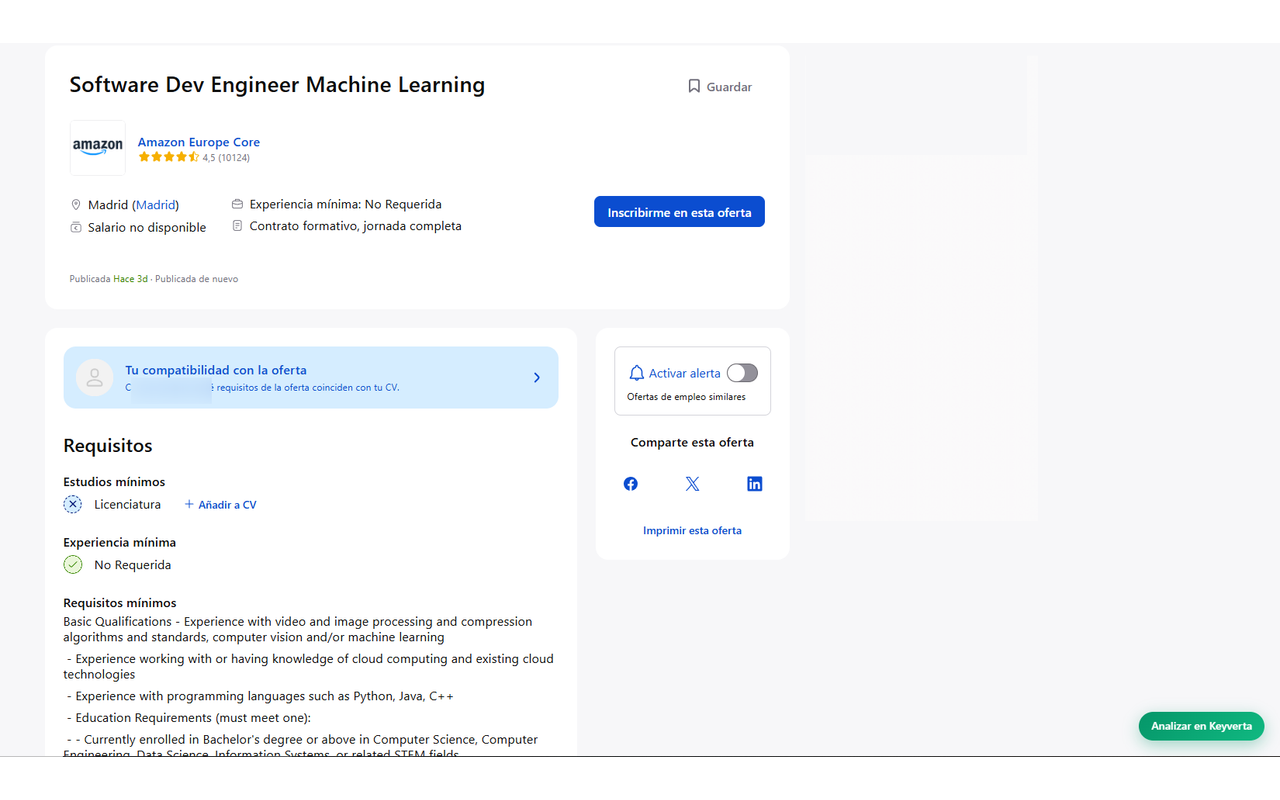Click Ofertas de empleo similares label
1280x800 pixels.
686,397
